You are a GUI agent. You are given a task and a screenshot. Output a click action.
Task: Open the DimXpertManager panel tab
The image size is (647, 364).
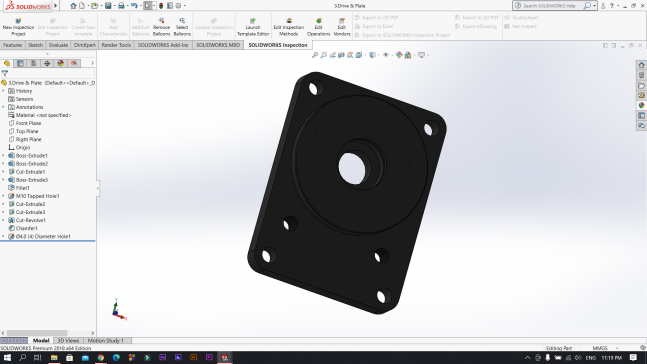point(47,63)
